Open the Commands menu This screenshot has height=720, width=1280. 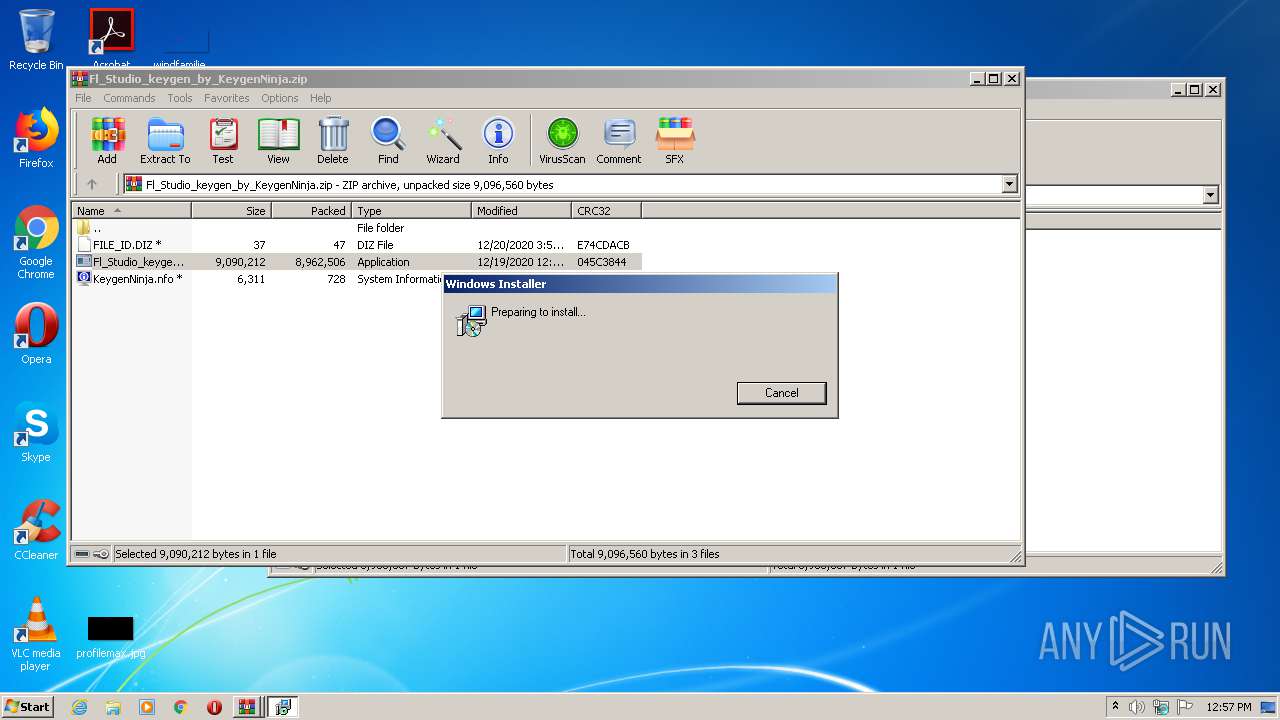129,98
